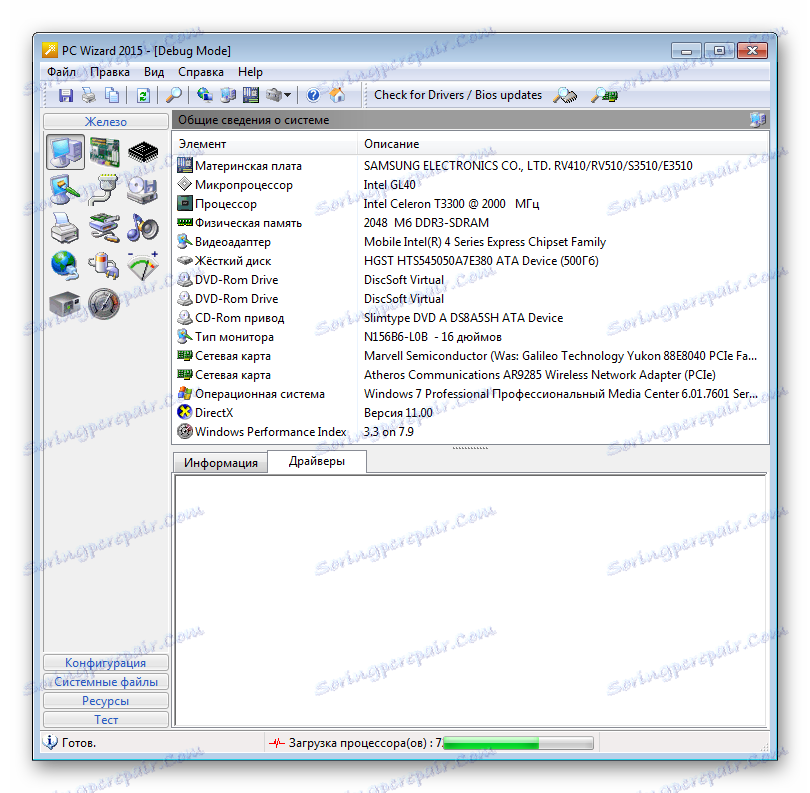Click the blue question mark Help icon
Image resolution: width=810 pixels, height=793 pixels.
[313, 95]
